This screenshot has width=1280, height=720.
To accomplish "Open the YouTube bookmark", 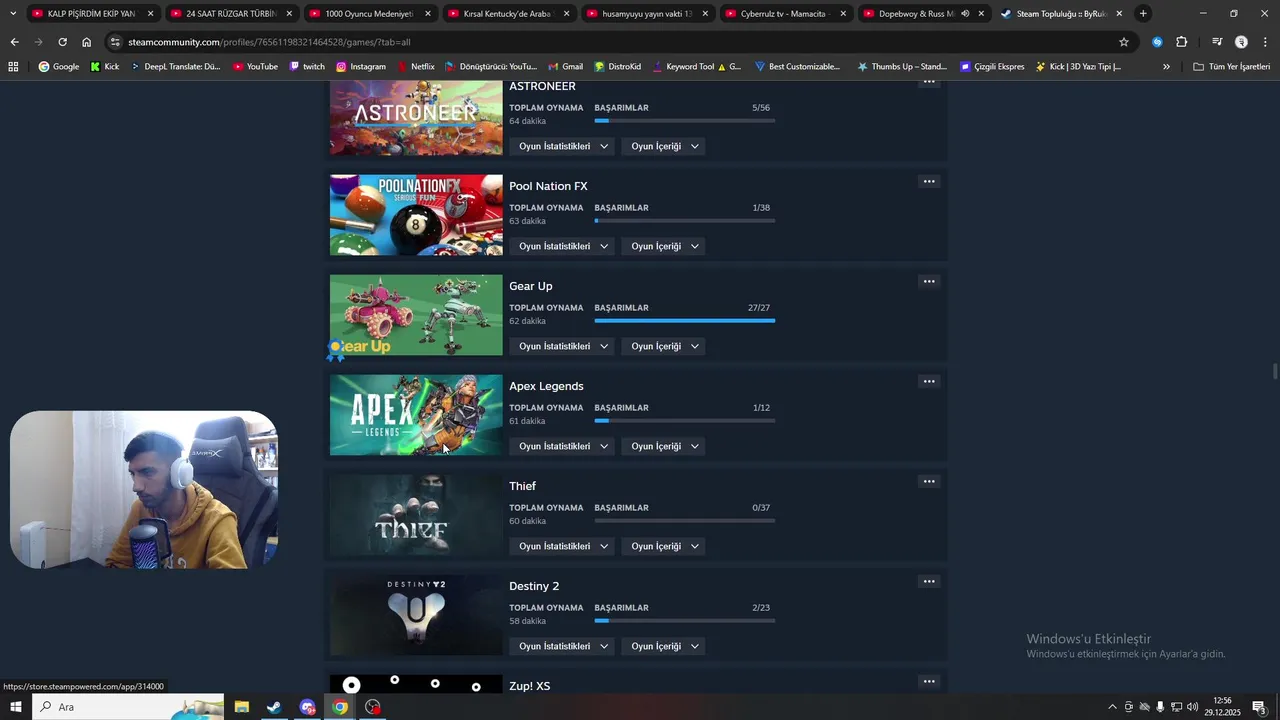I will click(x=255, y=67).
